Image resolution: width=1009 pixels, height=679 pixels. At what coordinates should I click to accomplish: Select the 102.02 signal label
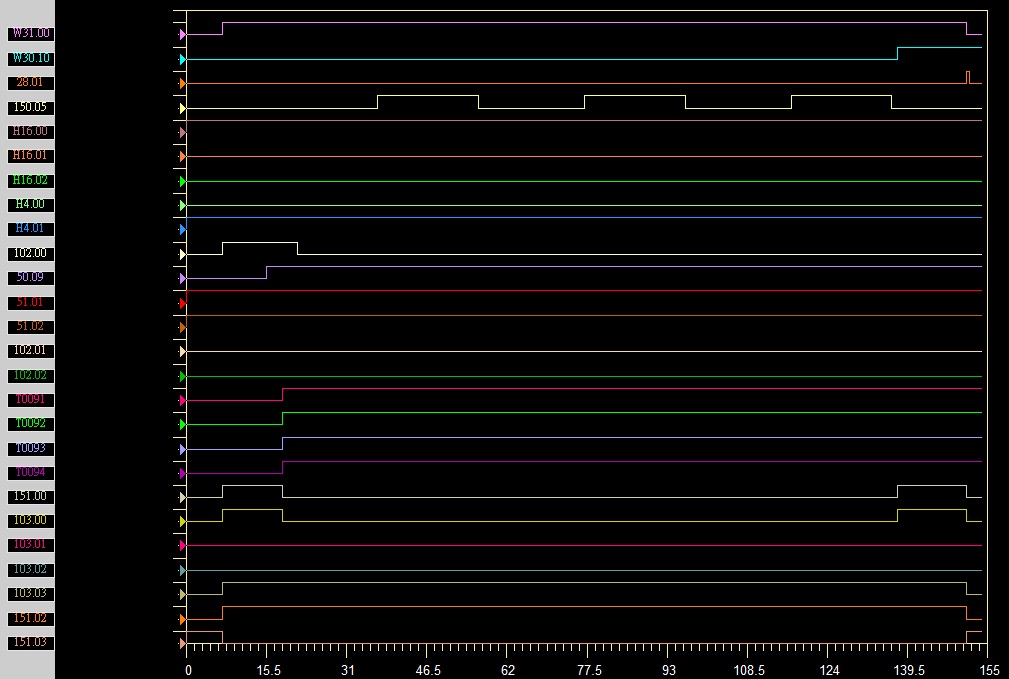coord(31,375)
